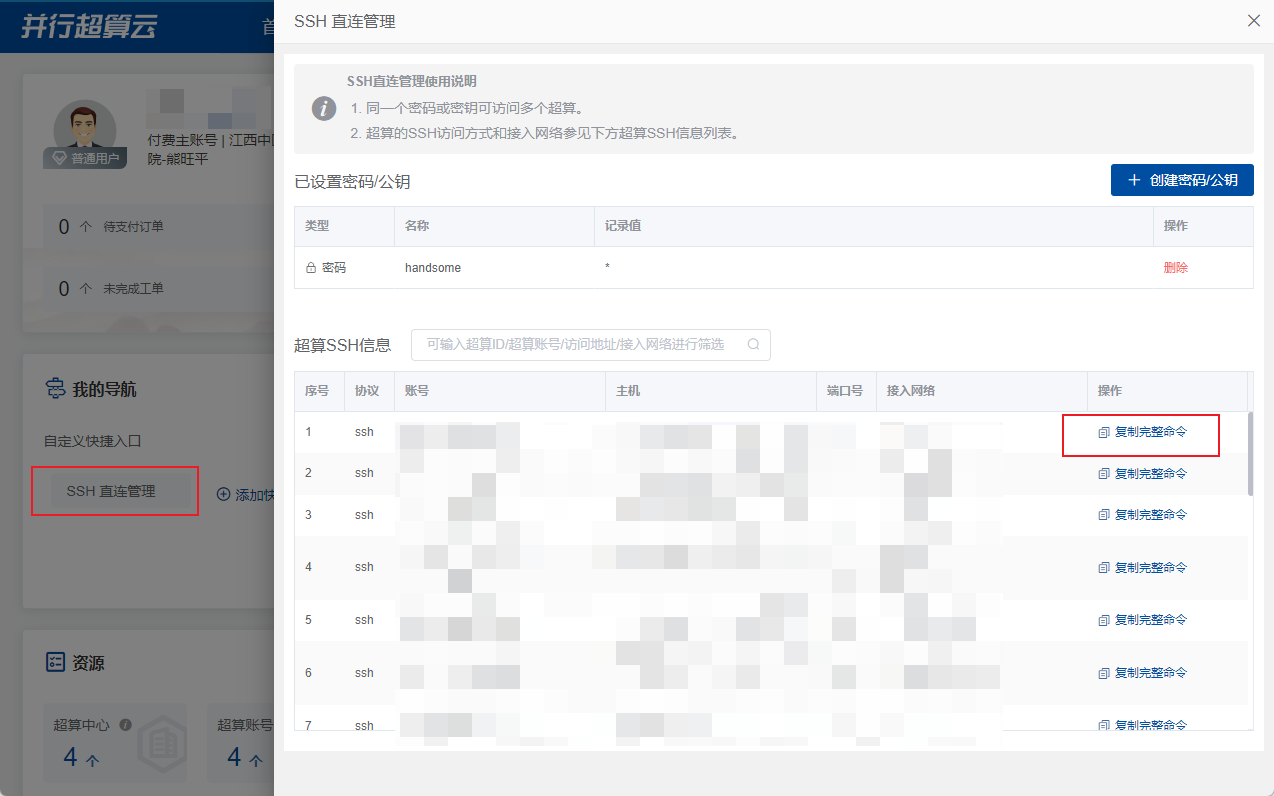This screenshot has height=796, width=1274.
Task: Click the copy icon in row 5
Action: point(1104,620)
